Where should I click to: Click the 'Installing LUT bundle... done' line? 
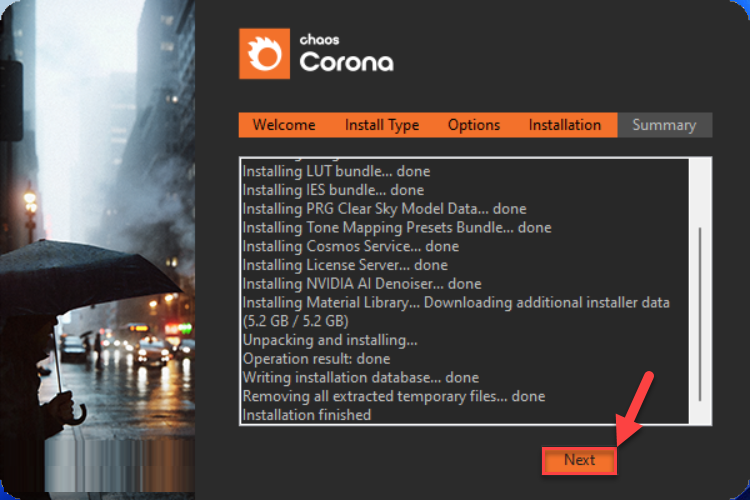336,171
